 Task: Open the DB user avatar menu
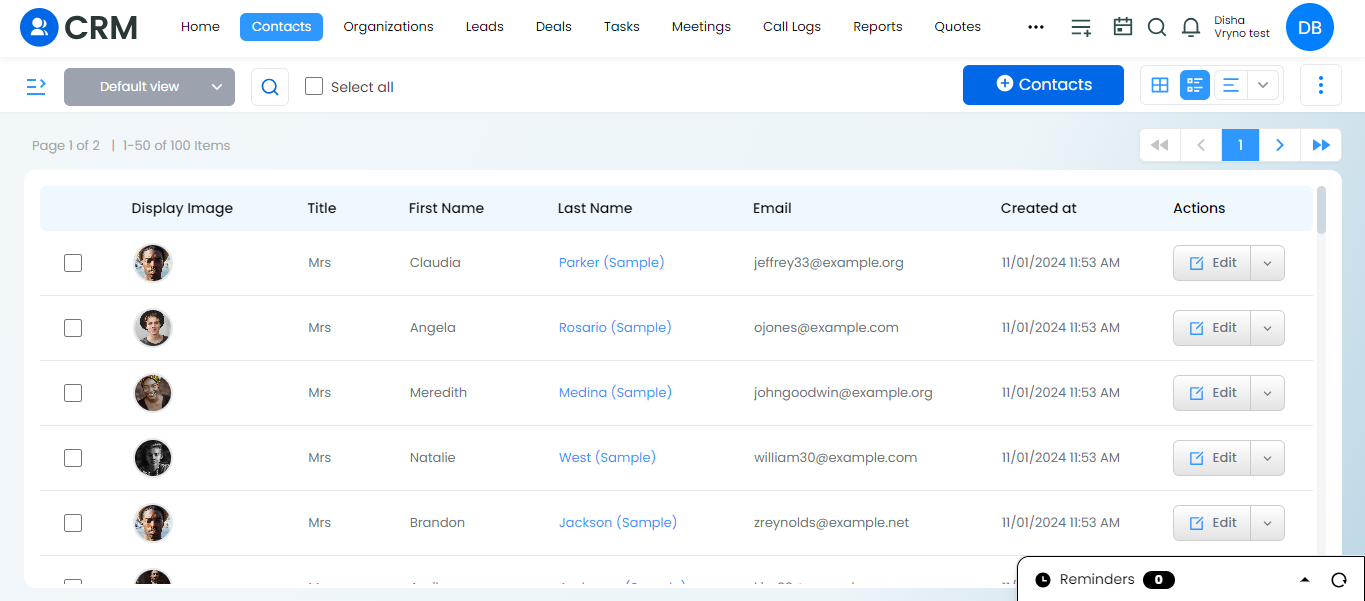coord(1310,27)
